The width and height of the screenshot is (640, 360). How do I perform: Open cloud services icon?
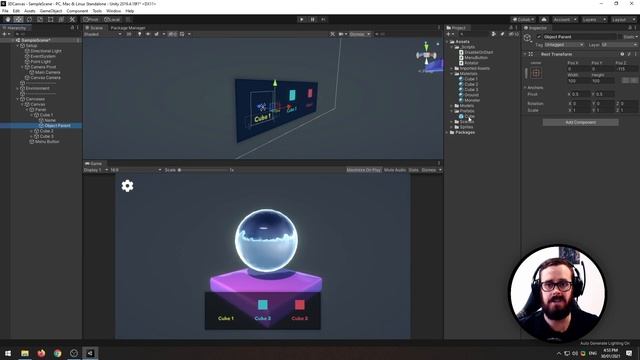pos(544,19)
